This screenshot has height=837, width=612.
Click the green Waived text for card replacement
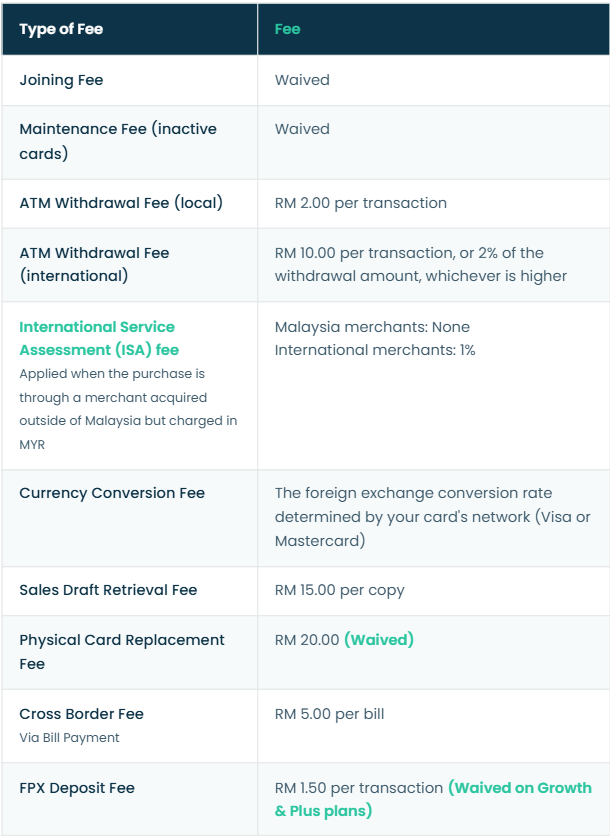pos(379,639)
